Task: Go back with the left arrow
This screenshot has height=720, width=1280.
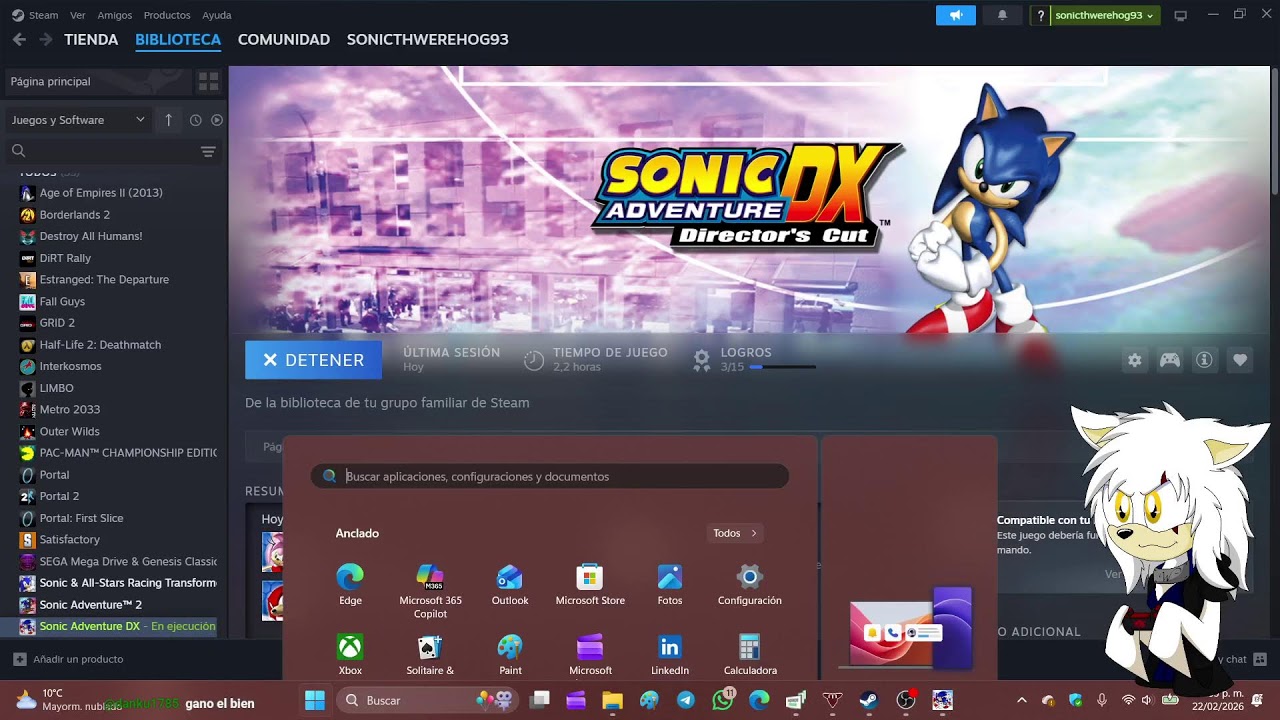Action: click(x=19, y=40)
